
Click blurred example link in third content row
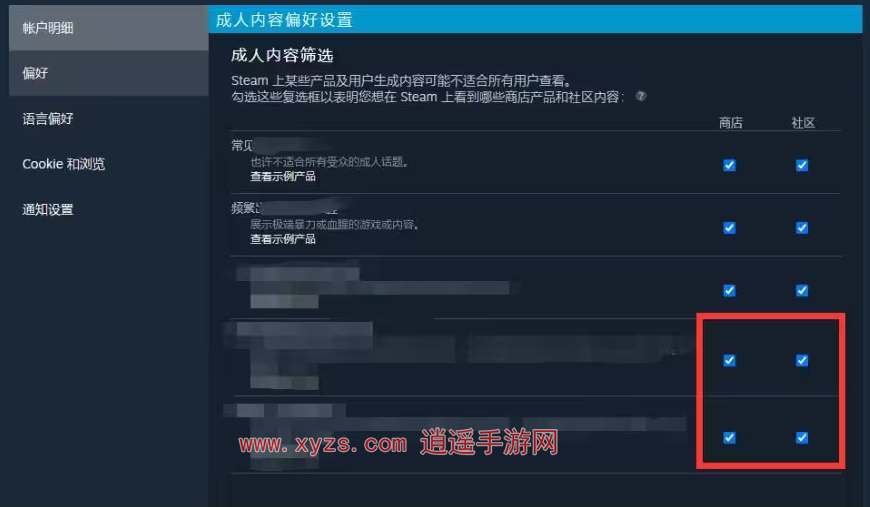tap(284, 302)
